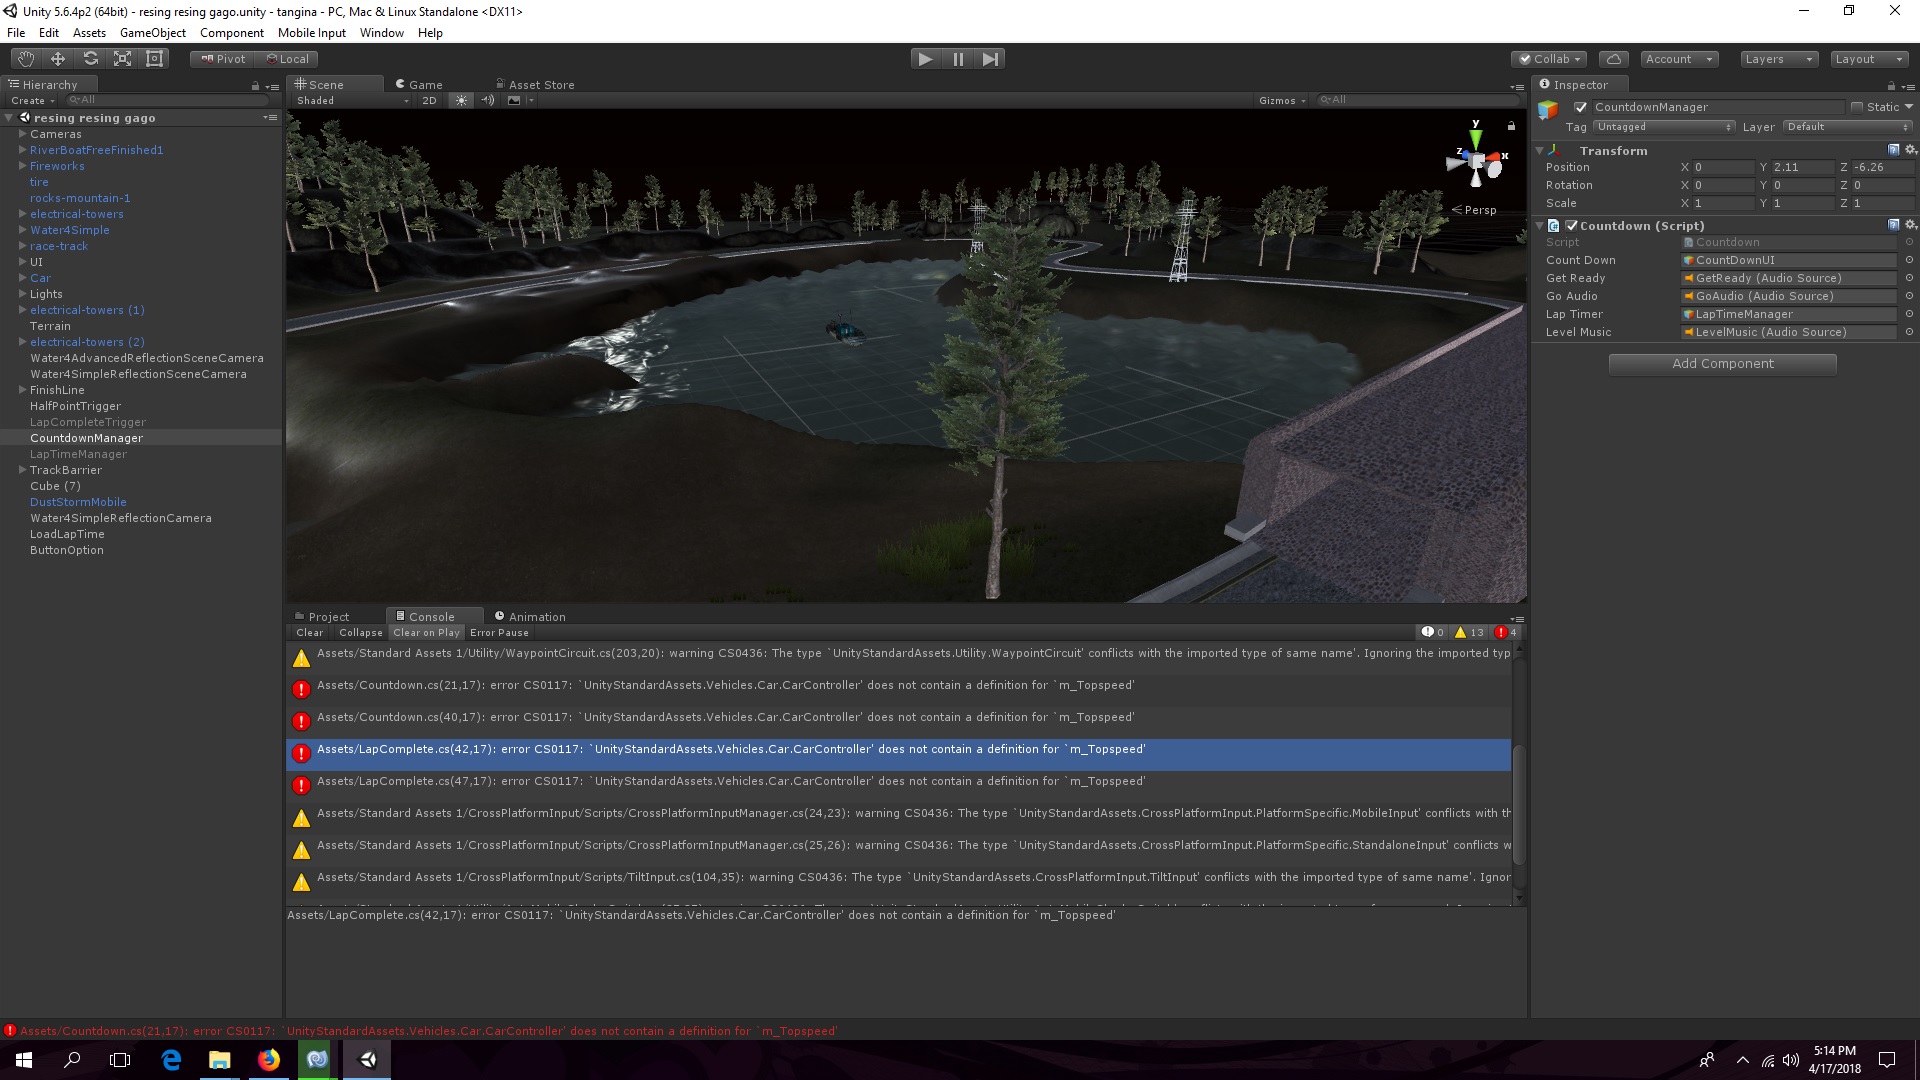Open object picker for Get Ready
The width and height of the screenshot is (1920, 1080).
pos(1909,278)
